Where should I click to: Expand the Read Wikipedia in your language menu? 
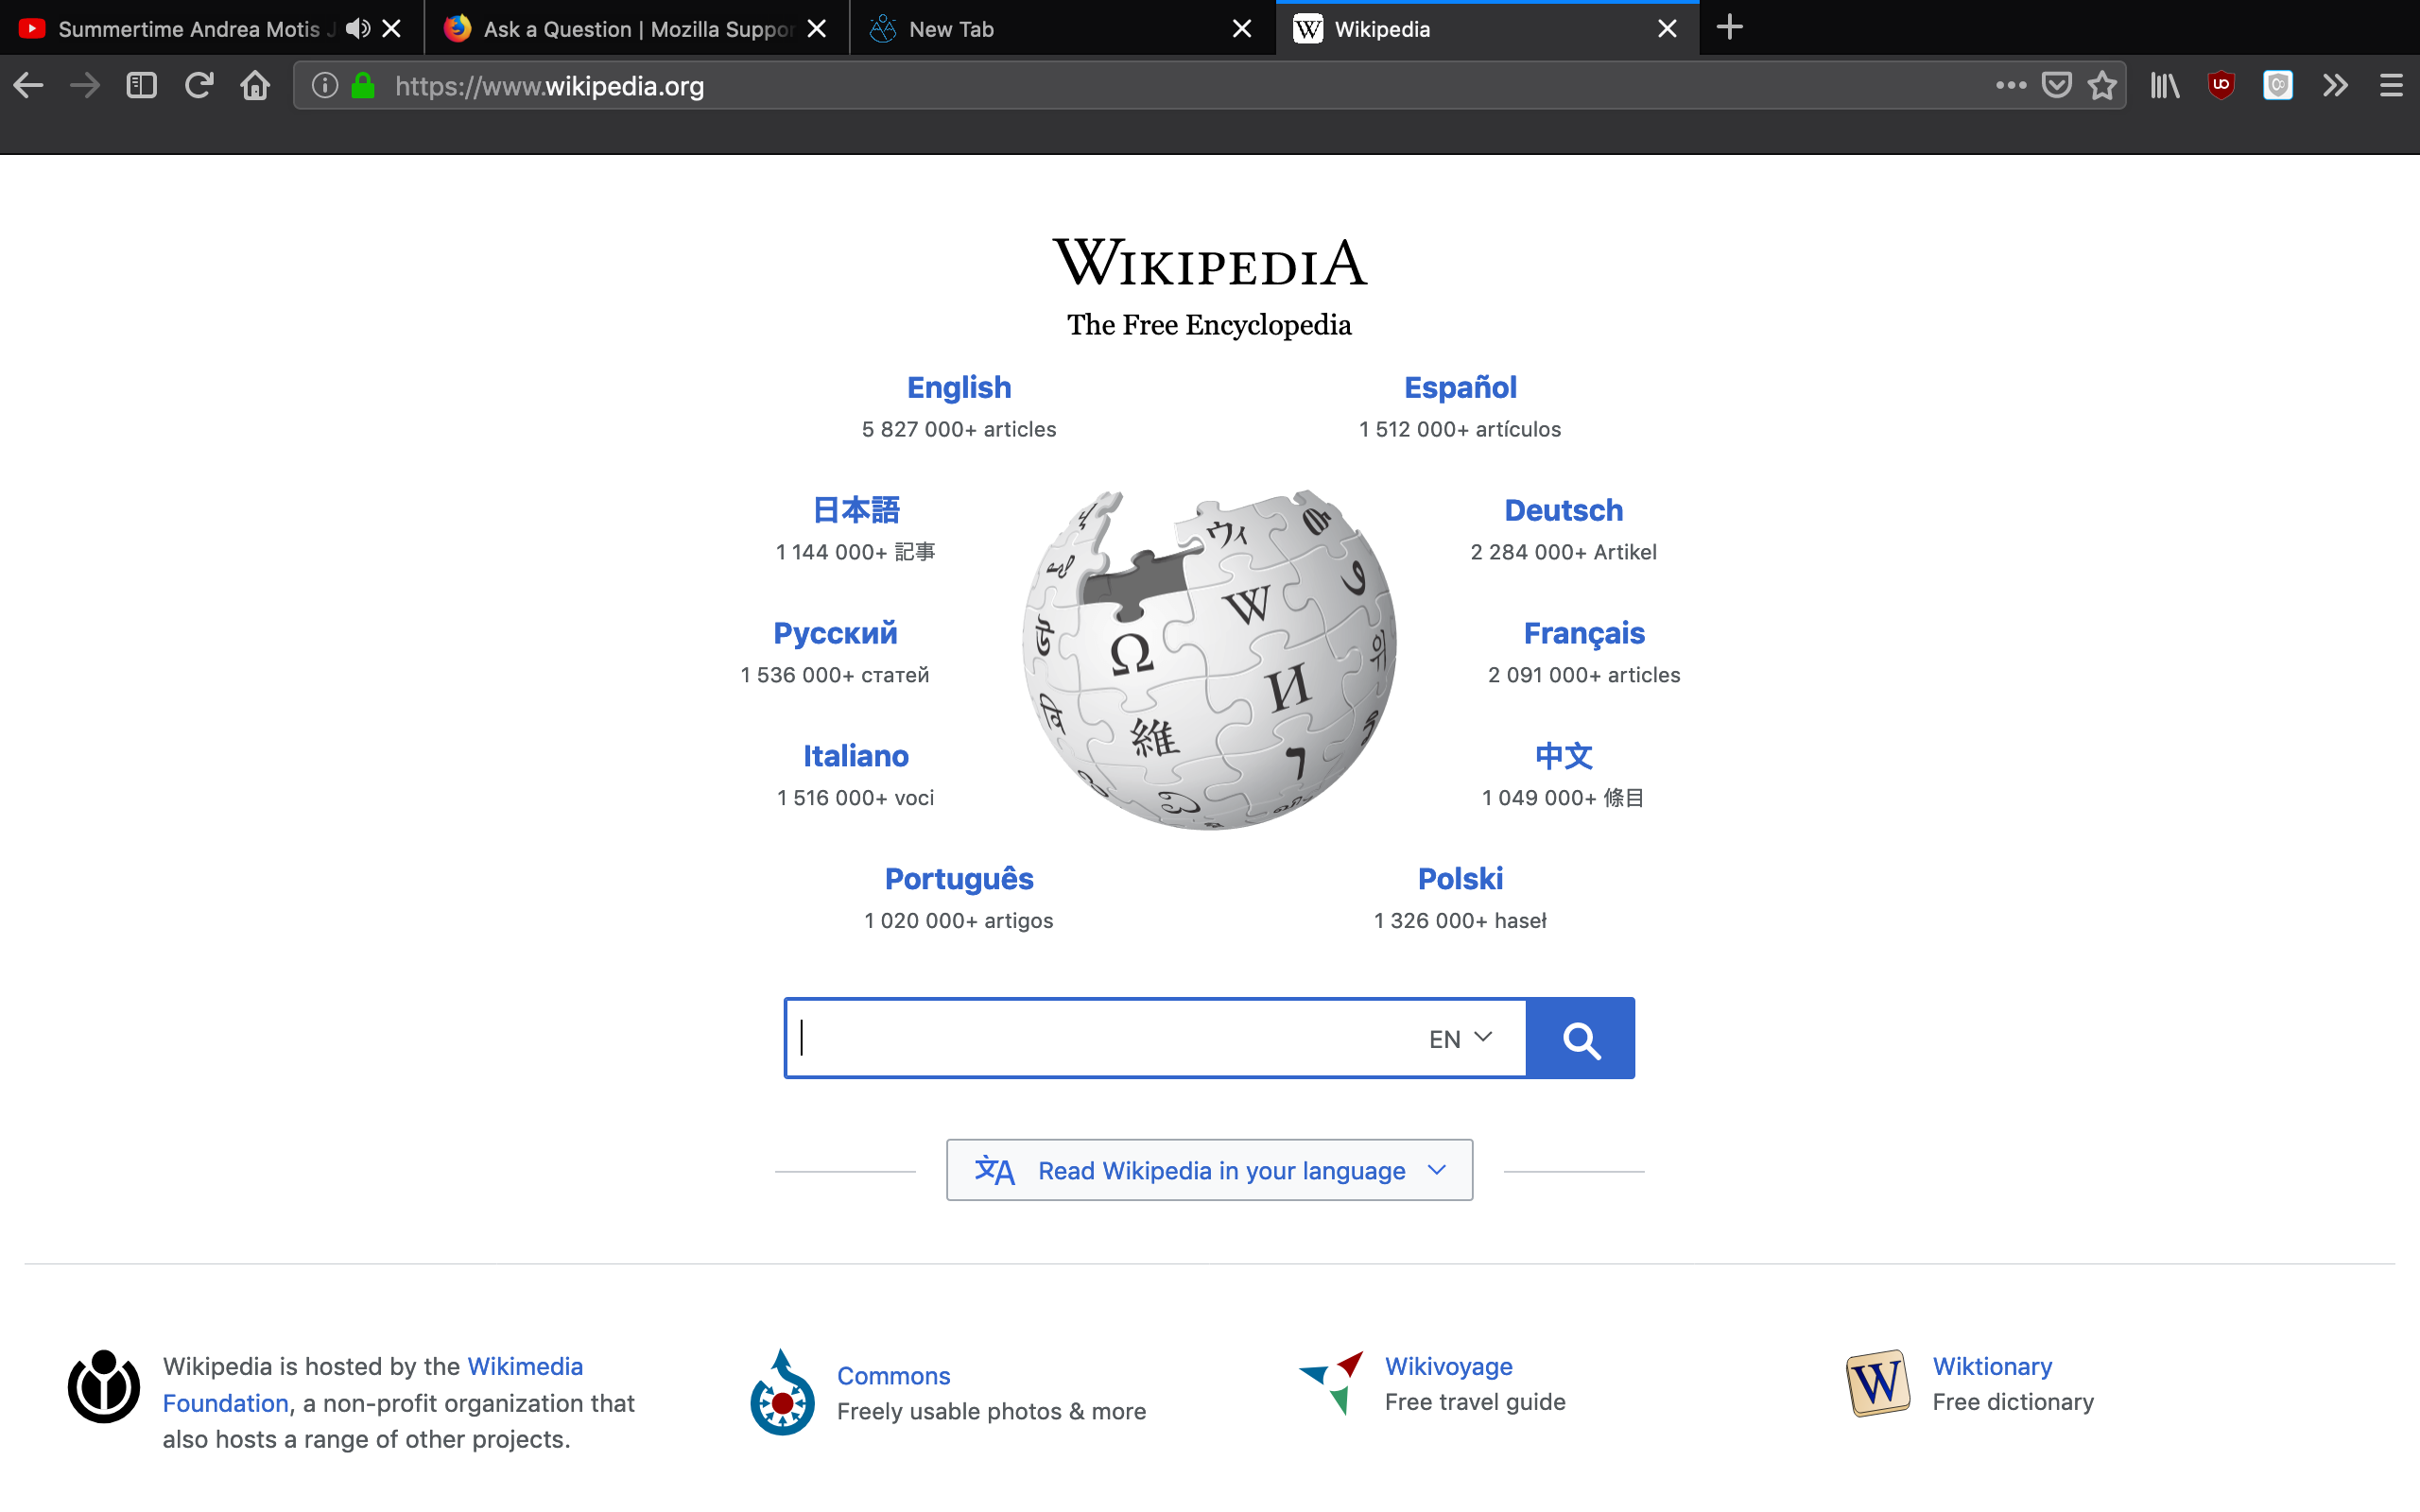tap(1209, 1169)
